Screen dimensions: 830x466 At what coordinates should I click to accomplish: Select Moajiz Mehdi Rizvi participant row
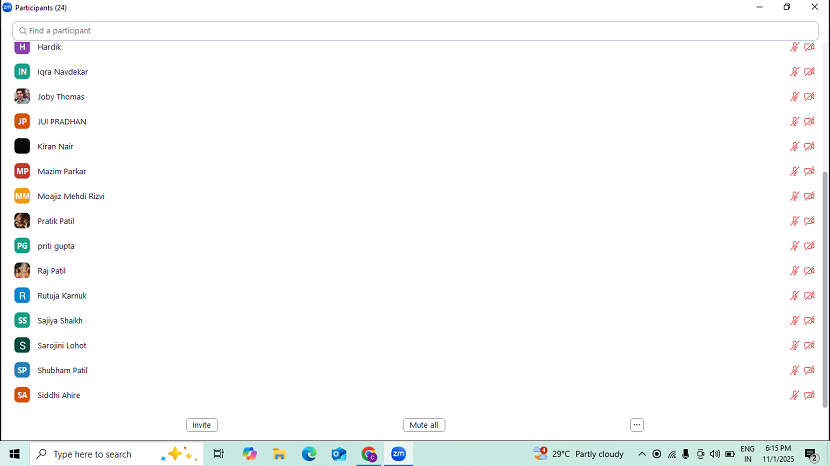click(70, 196)
